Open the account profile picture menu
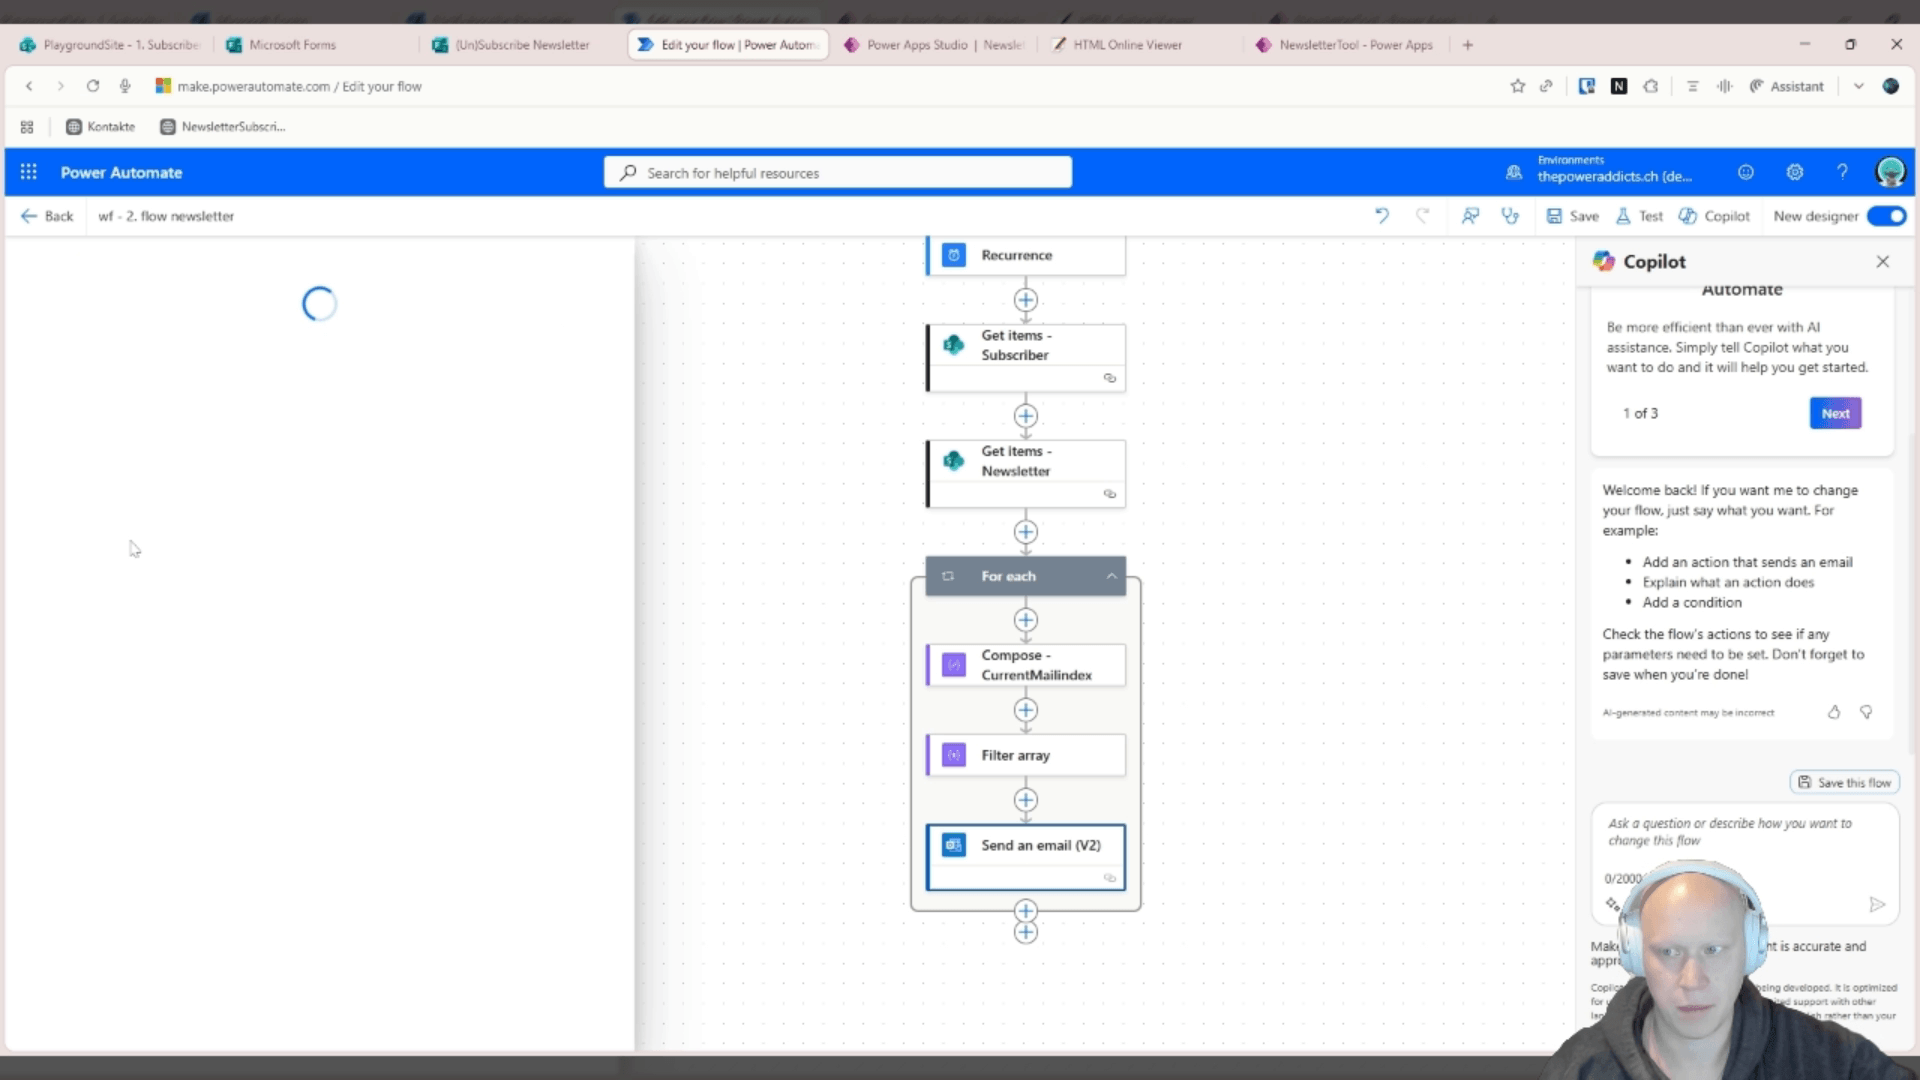The width and height of the screenshot is (1920, 1080). [1890, 172]
